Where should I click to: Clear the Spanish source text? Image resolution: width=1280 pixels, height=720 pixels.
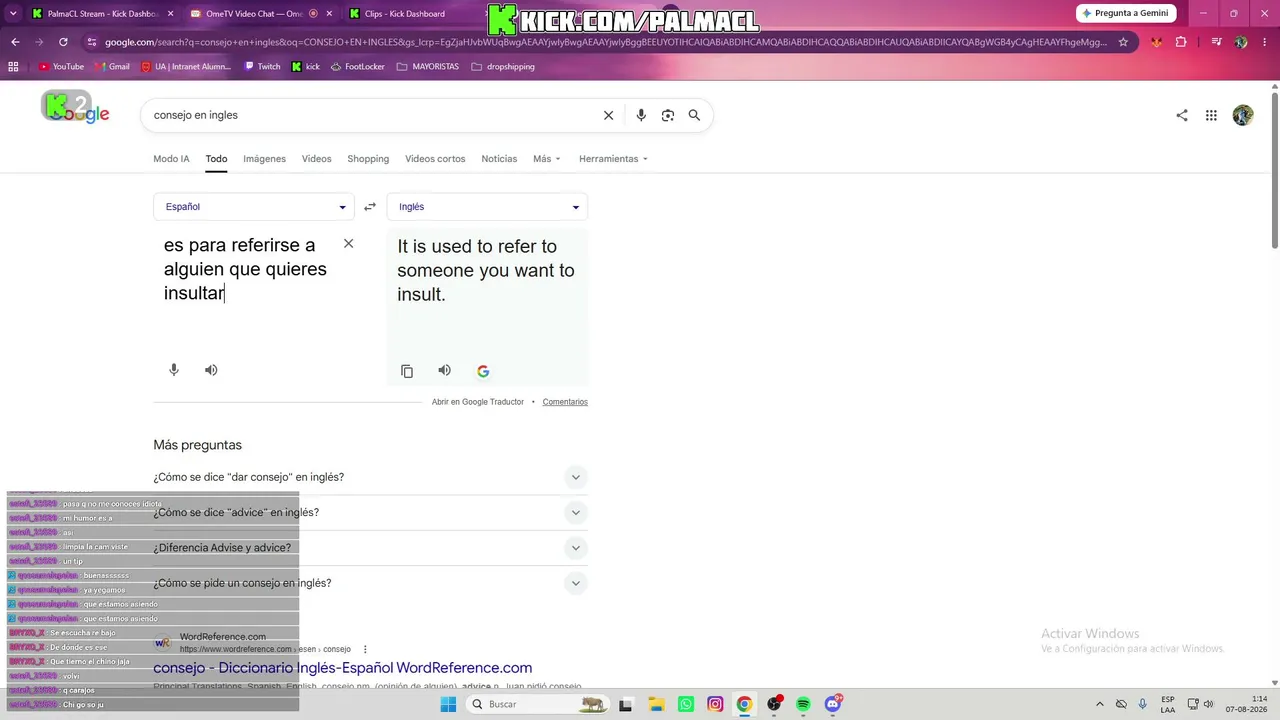[x=348, y=243]
